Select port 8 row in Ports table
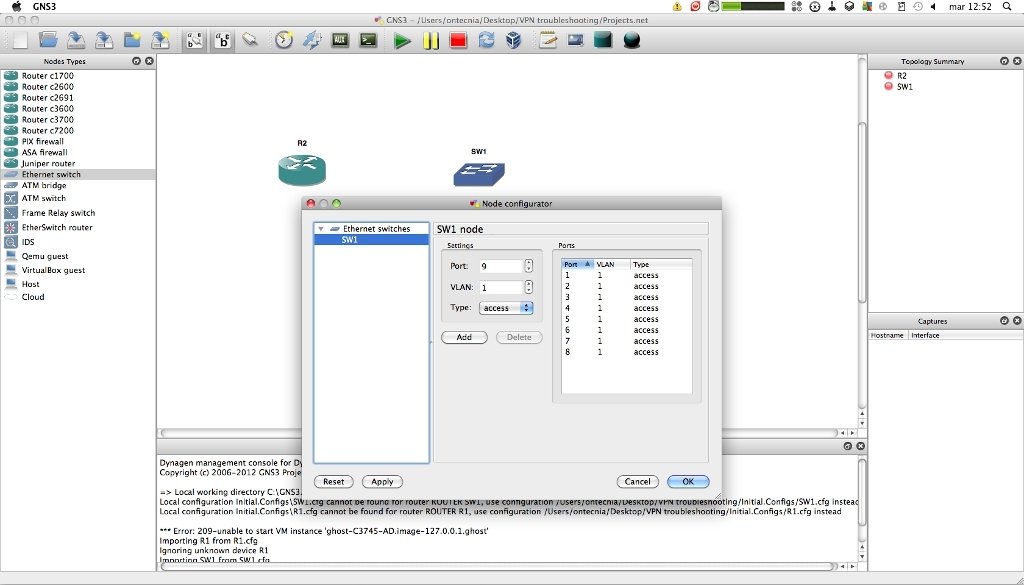The image size is (1024, 585). click(627, 352)
